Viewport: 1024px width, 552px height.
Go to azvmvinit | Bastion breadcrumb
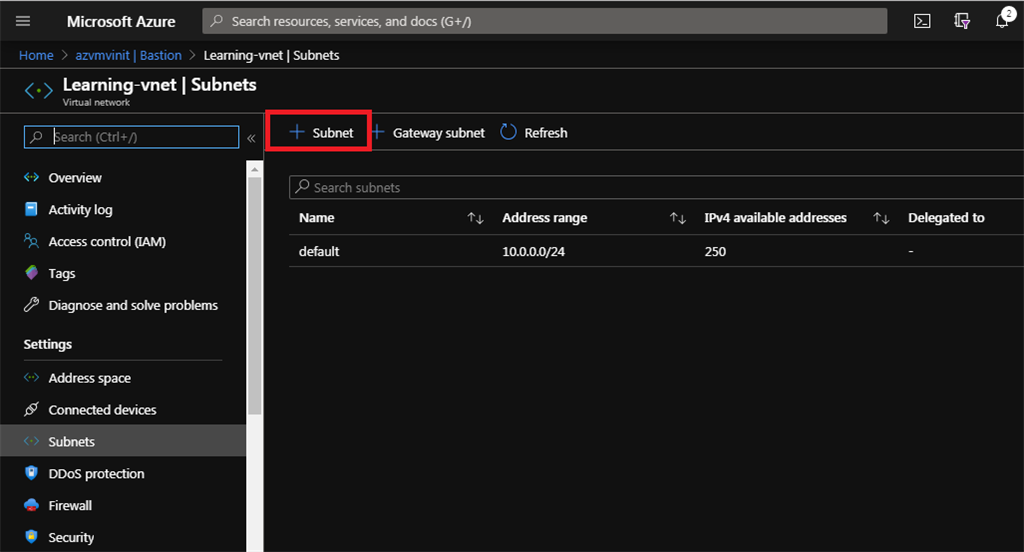pyautogui.click(x=128, y=56)
